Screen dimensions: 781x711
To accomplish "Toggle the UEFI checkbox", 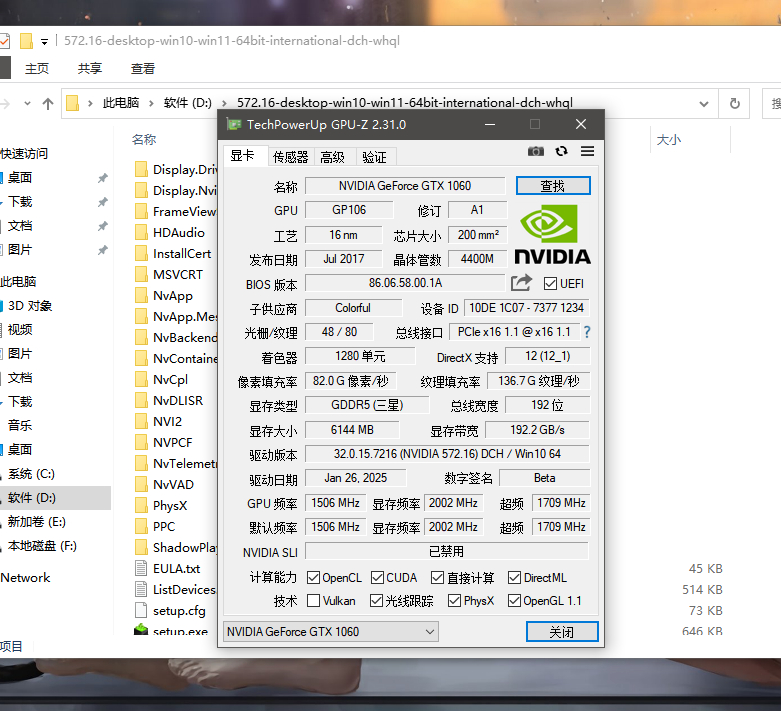I will point(550,284).
